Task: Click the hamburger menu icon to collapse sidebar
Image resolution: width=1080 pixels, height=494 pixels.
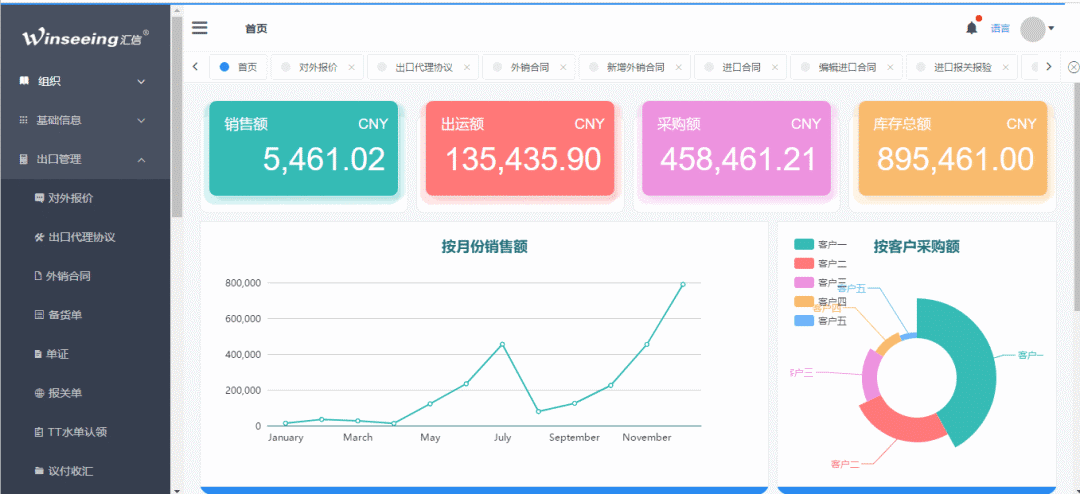Action: (x=200, y=28)
